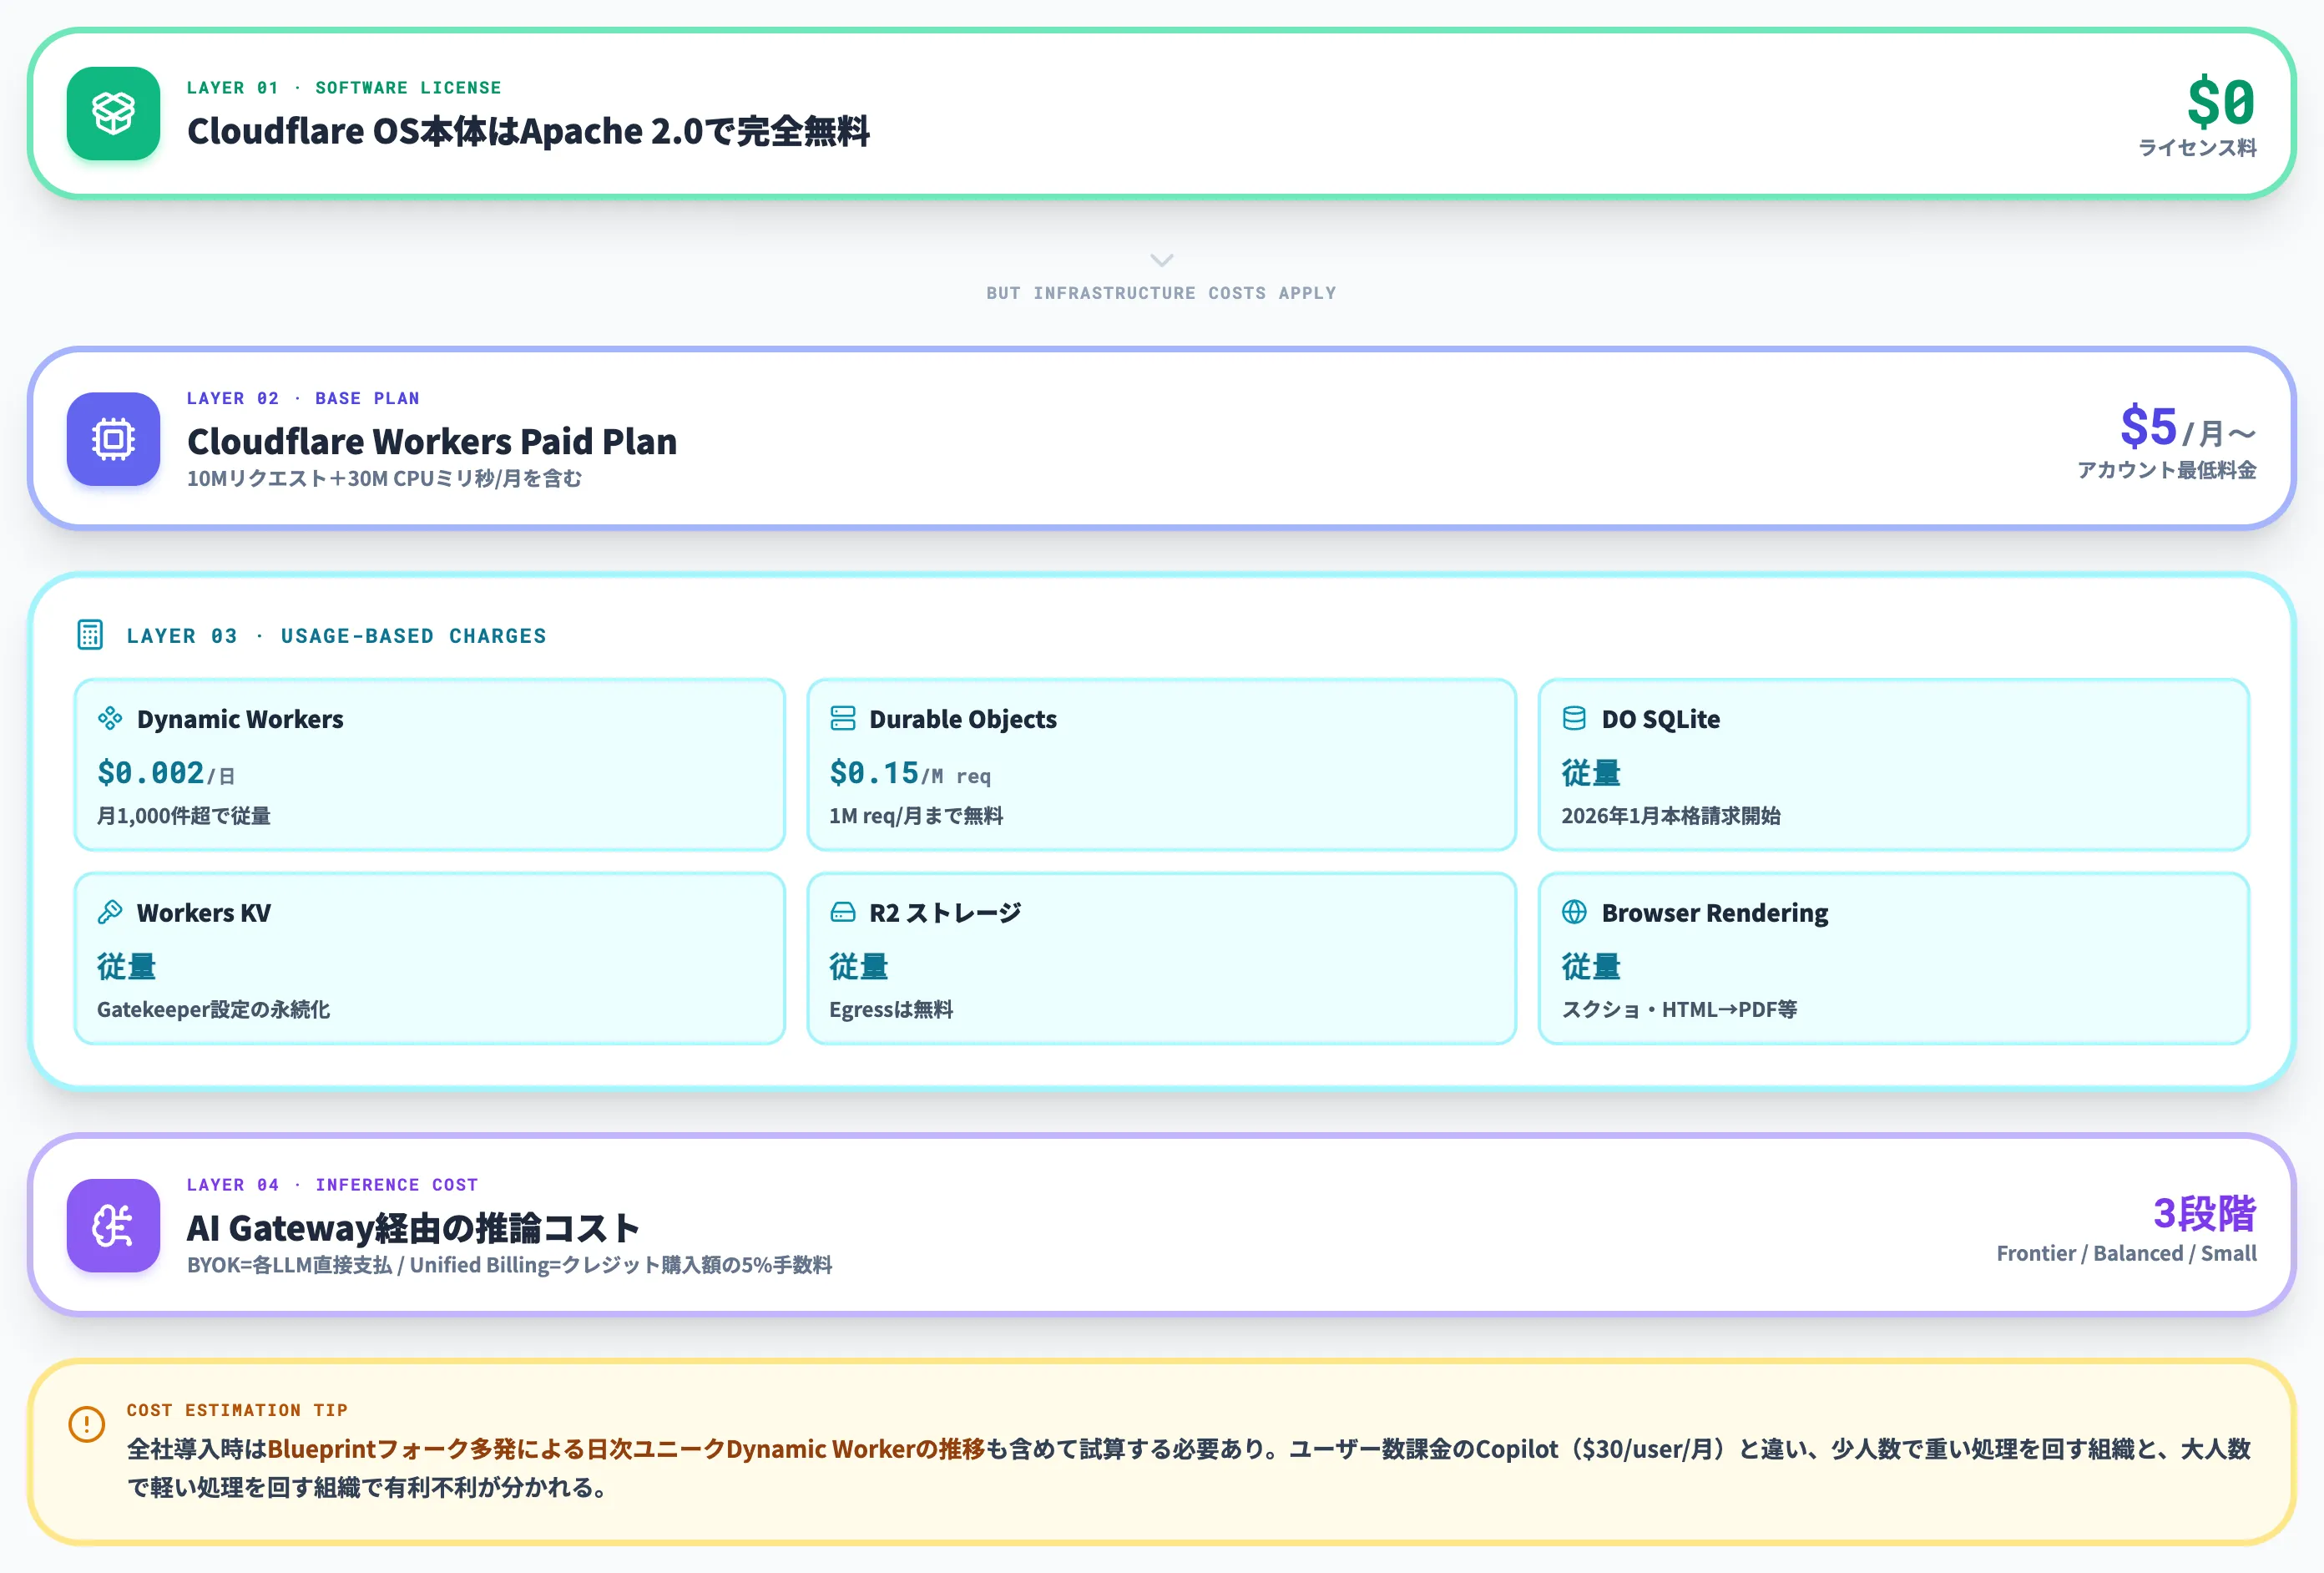Click the R2 storage drive icon
This screenshot has height=1573, width=2324.
843,912
